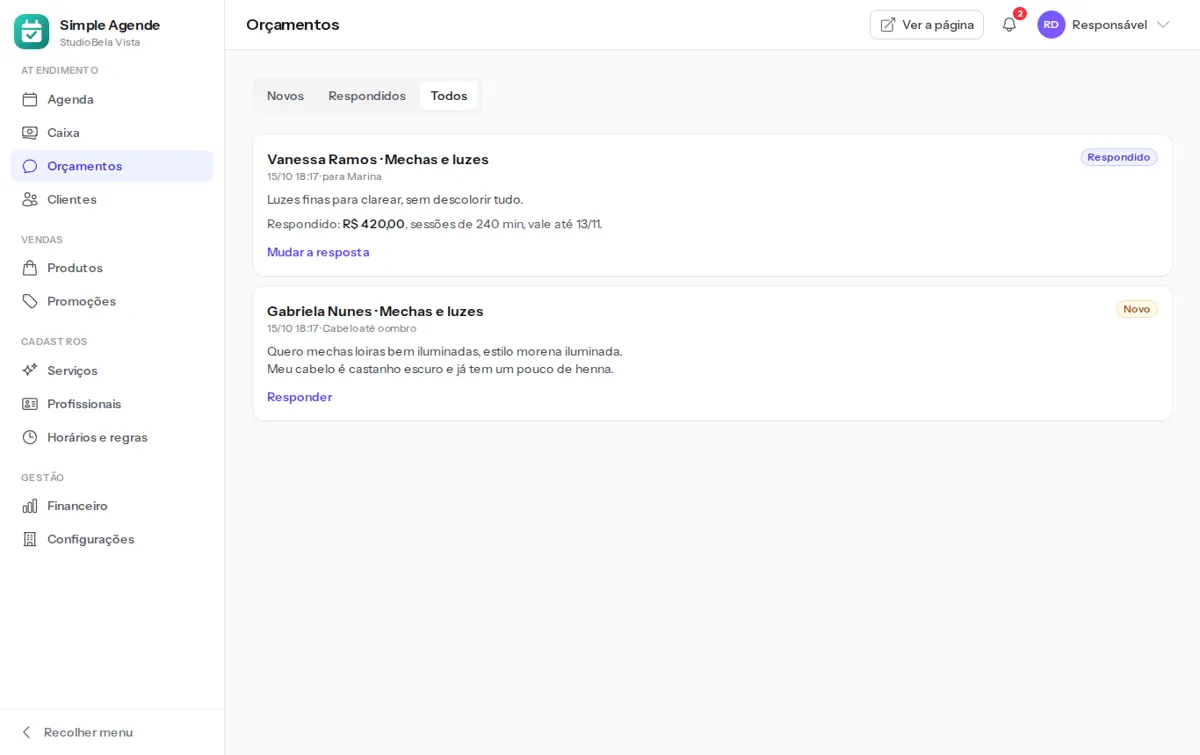The height and width of the screenshot is (755, 1200).
Task: Click the Respondido status badge
Action: point(1119,157)
